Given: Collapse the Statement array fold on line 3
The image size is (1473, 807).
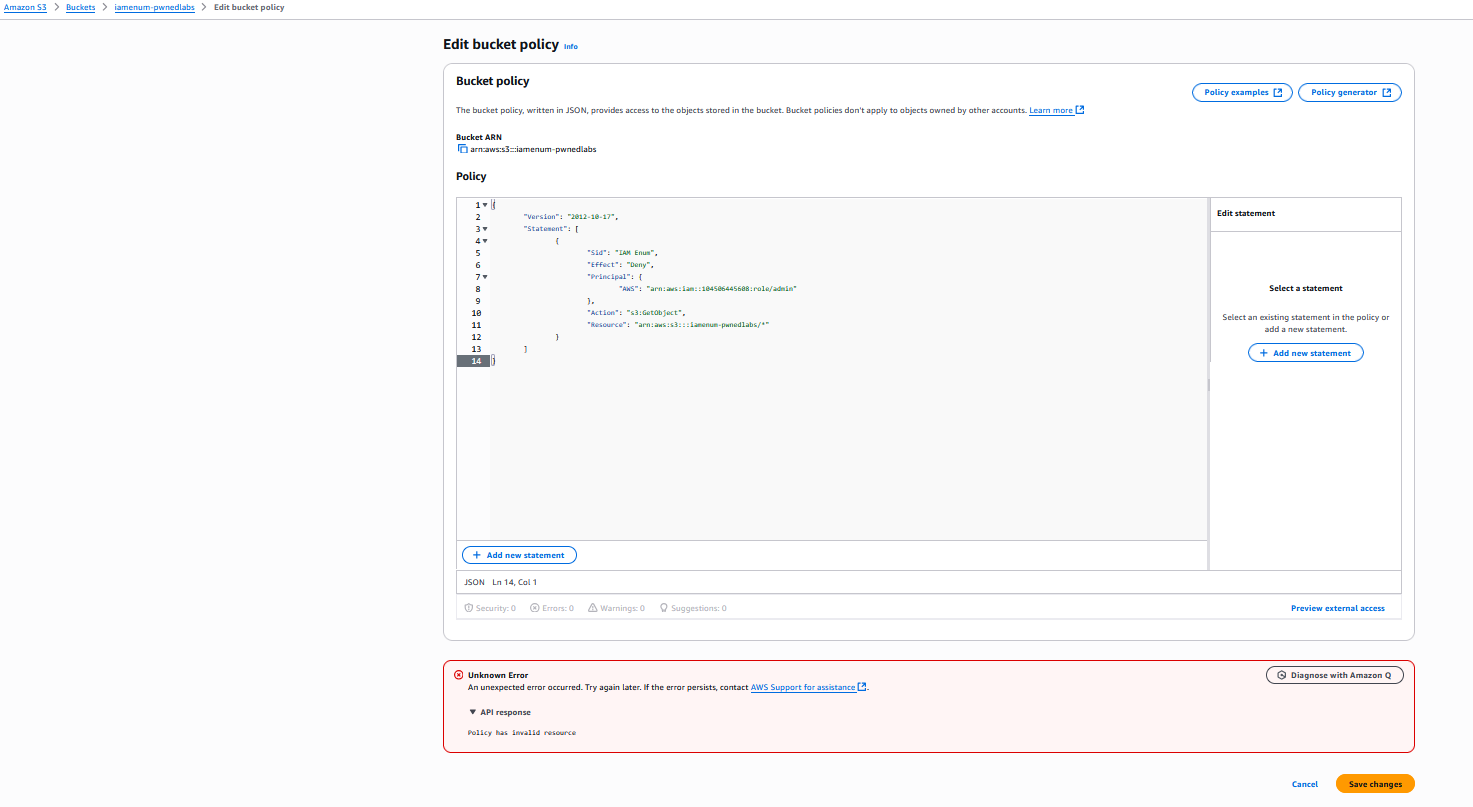Looking at the screenshot, I should point(485,229).
